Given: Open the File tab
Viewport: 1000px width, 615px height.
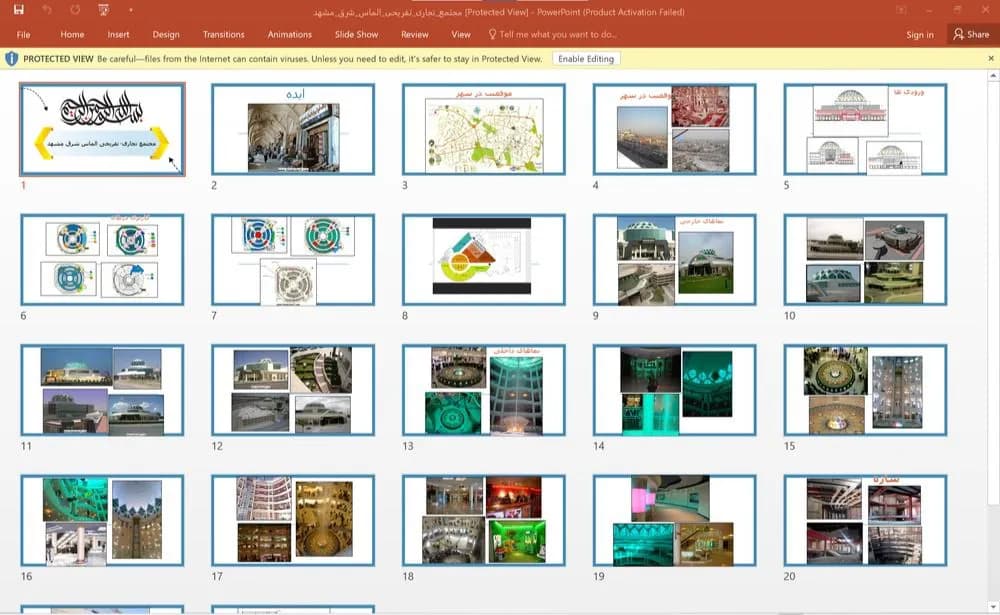Looking at the screenshot, I should 24,34.
